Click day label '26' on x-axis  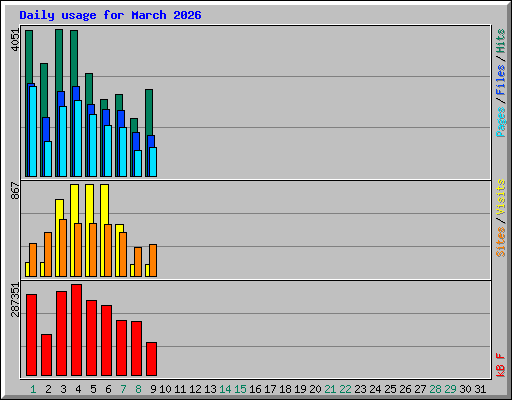[x=405, y=389]
